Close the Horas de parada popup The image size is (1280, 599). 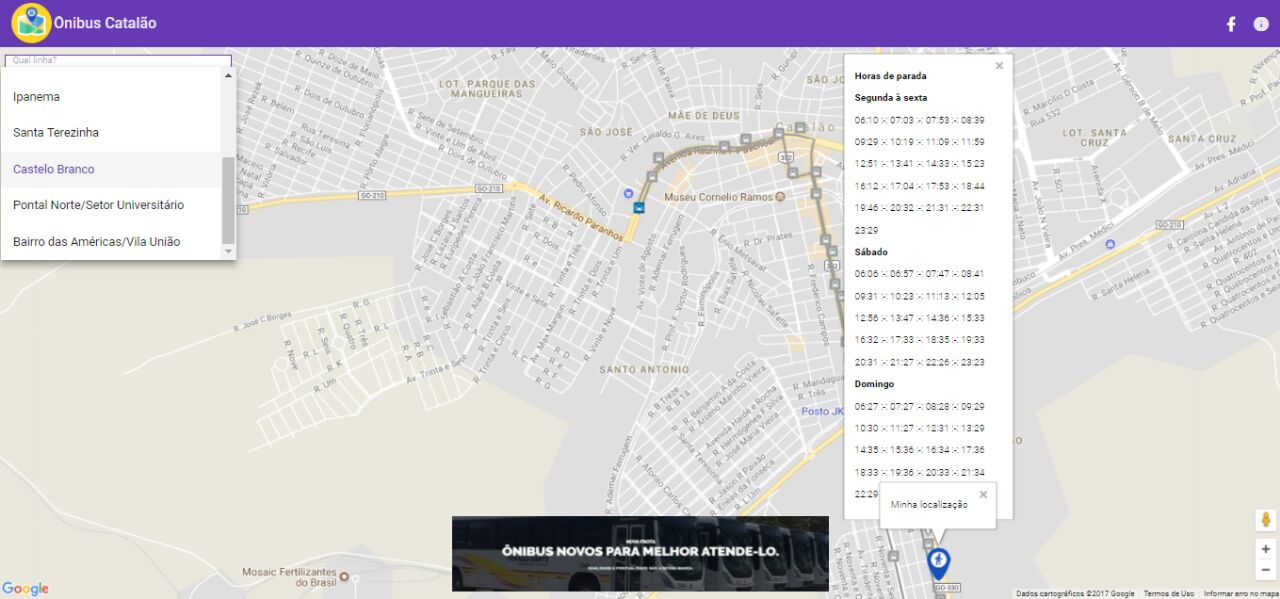click(999, 66)
